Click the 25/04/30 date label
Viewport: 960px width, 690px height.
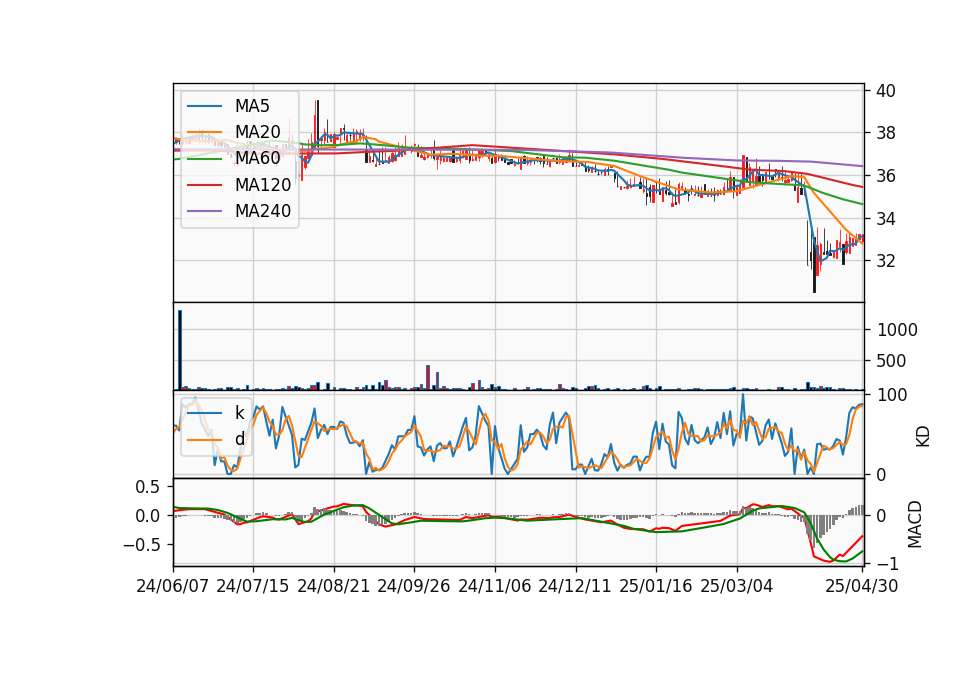[862, 586]
